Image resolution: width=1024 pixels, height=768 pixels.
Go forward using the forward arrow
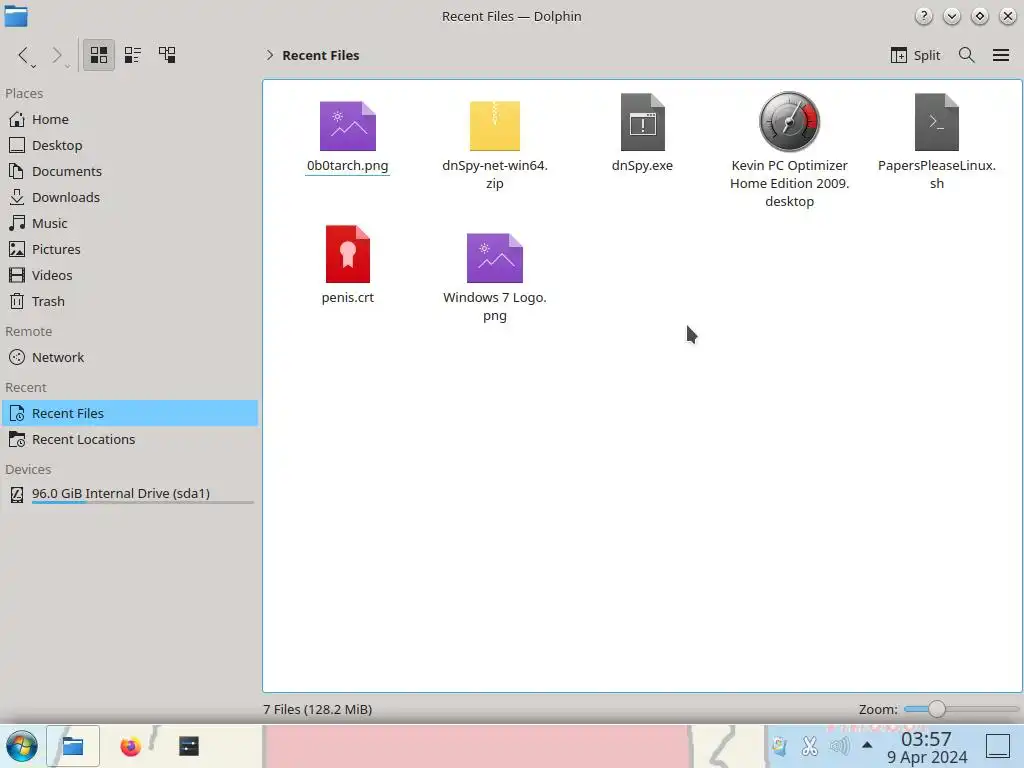pos(57,56)
